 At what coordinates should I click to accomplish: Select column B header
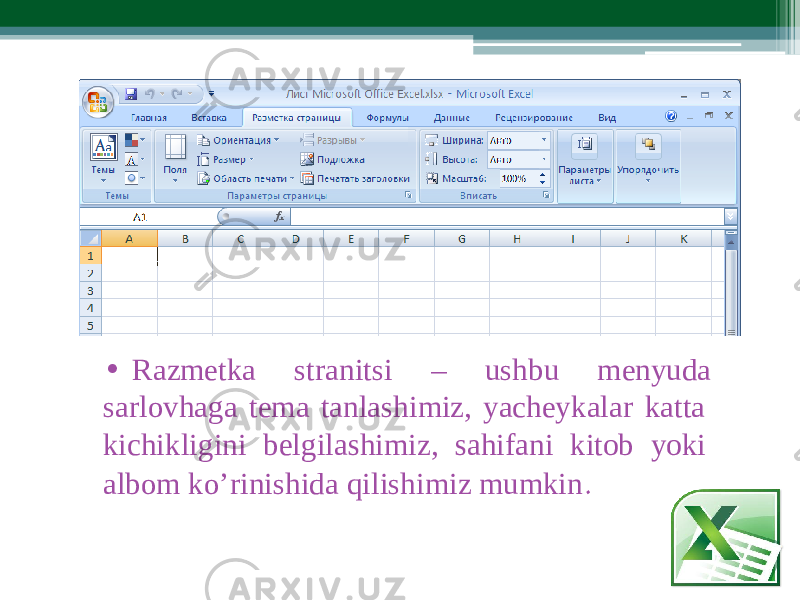point(185,238)
